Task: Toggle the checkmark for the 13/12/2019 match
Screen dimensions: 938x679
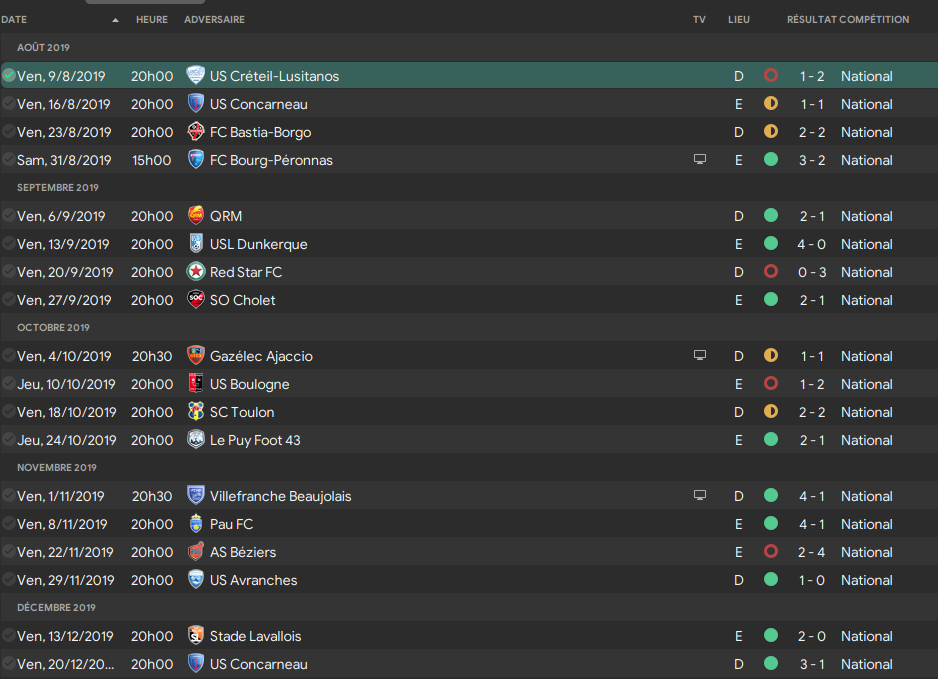Action: click(8, 635)
